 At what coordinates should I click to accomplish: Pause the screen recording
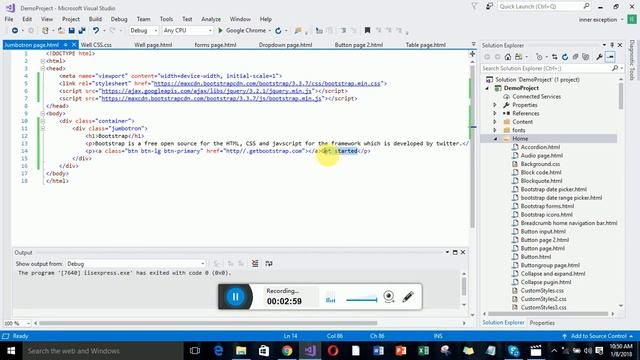(x=236, y=297)
